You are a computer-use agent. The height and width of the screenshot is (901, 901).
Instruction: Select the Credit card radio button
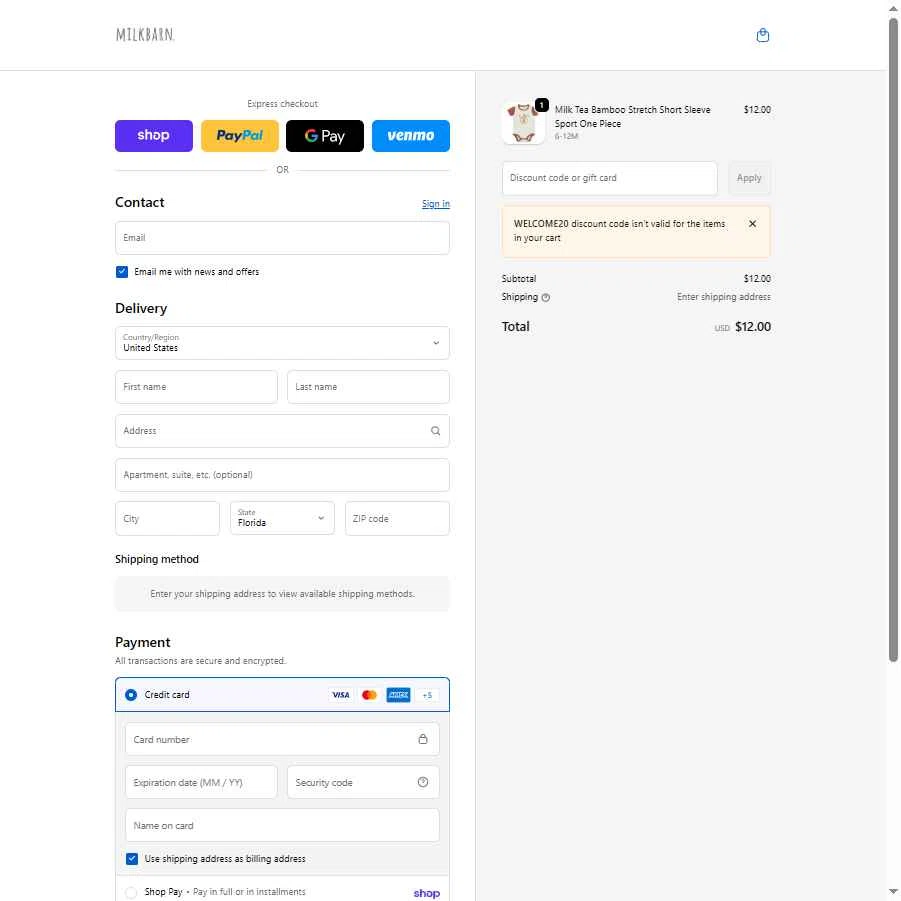(x=131, y=695)
